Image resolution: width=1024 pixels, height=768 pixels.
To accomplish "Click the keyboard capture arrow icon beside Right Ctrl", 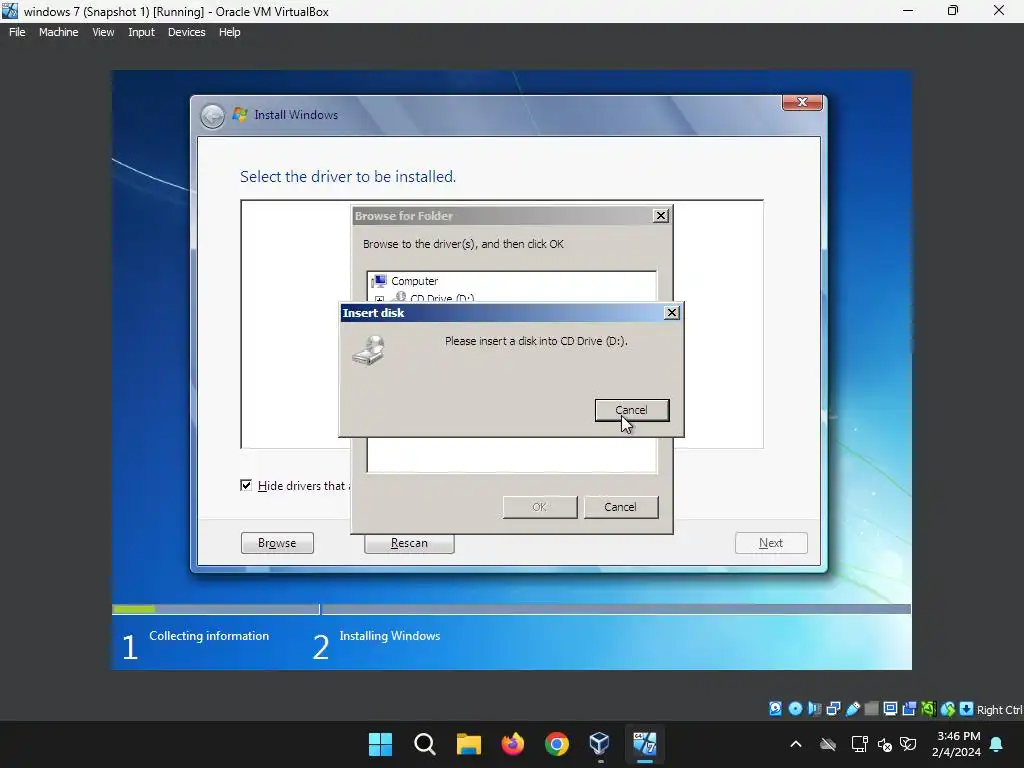I will pyautogui.click(x=967, y=709).
